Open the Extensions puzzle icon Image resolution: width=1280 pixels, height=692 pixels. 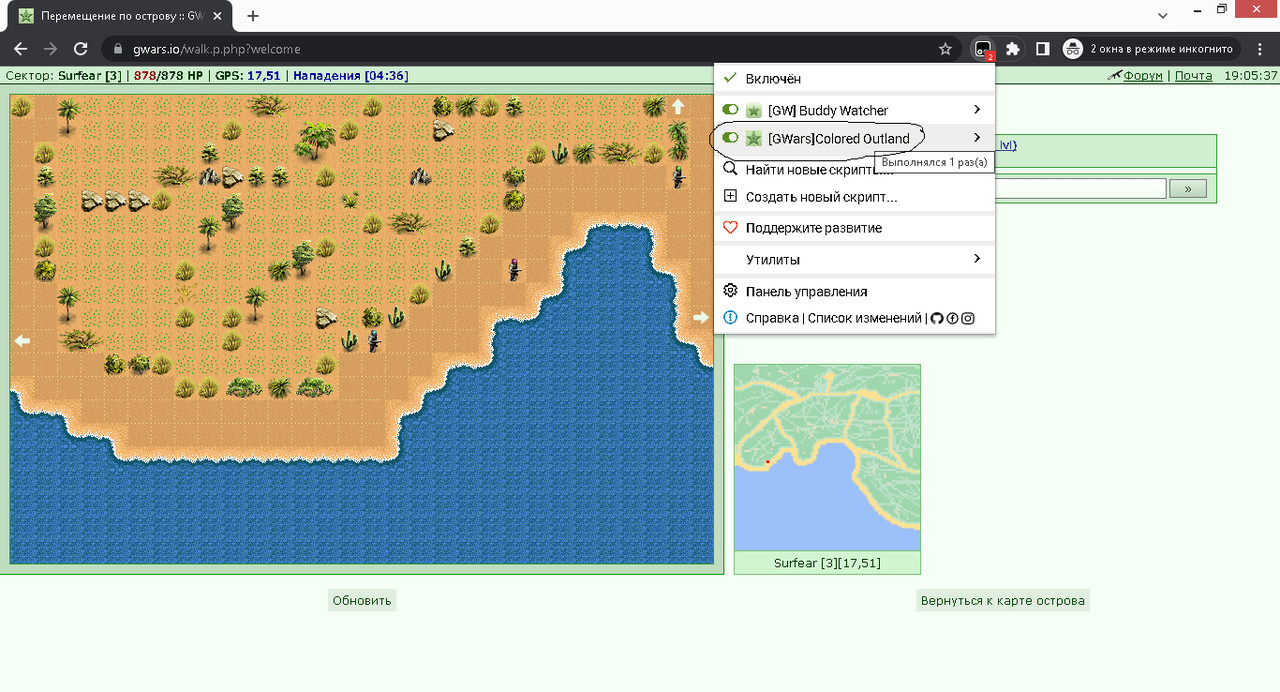coord(1013,48)
